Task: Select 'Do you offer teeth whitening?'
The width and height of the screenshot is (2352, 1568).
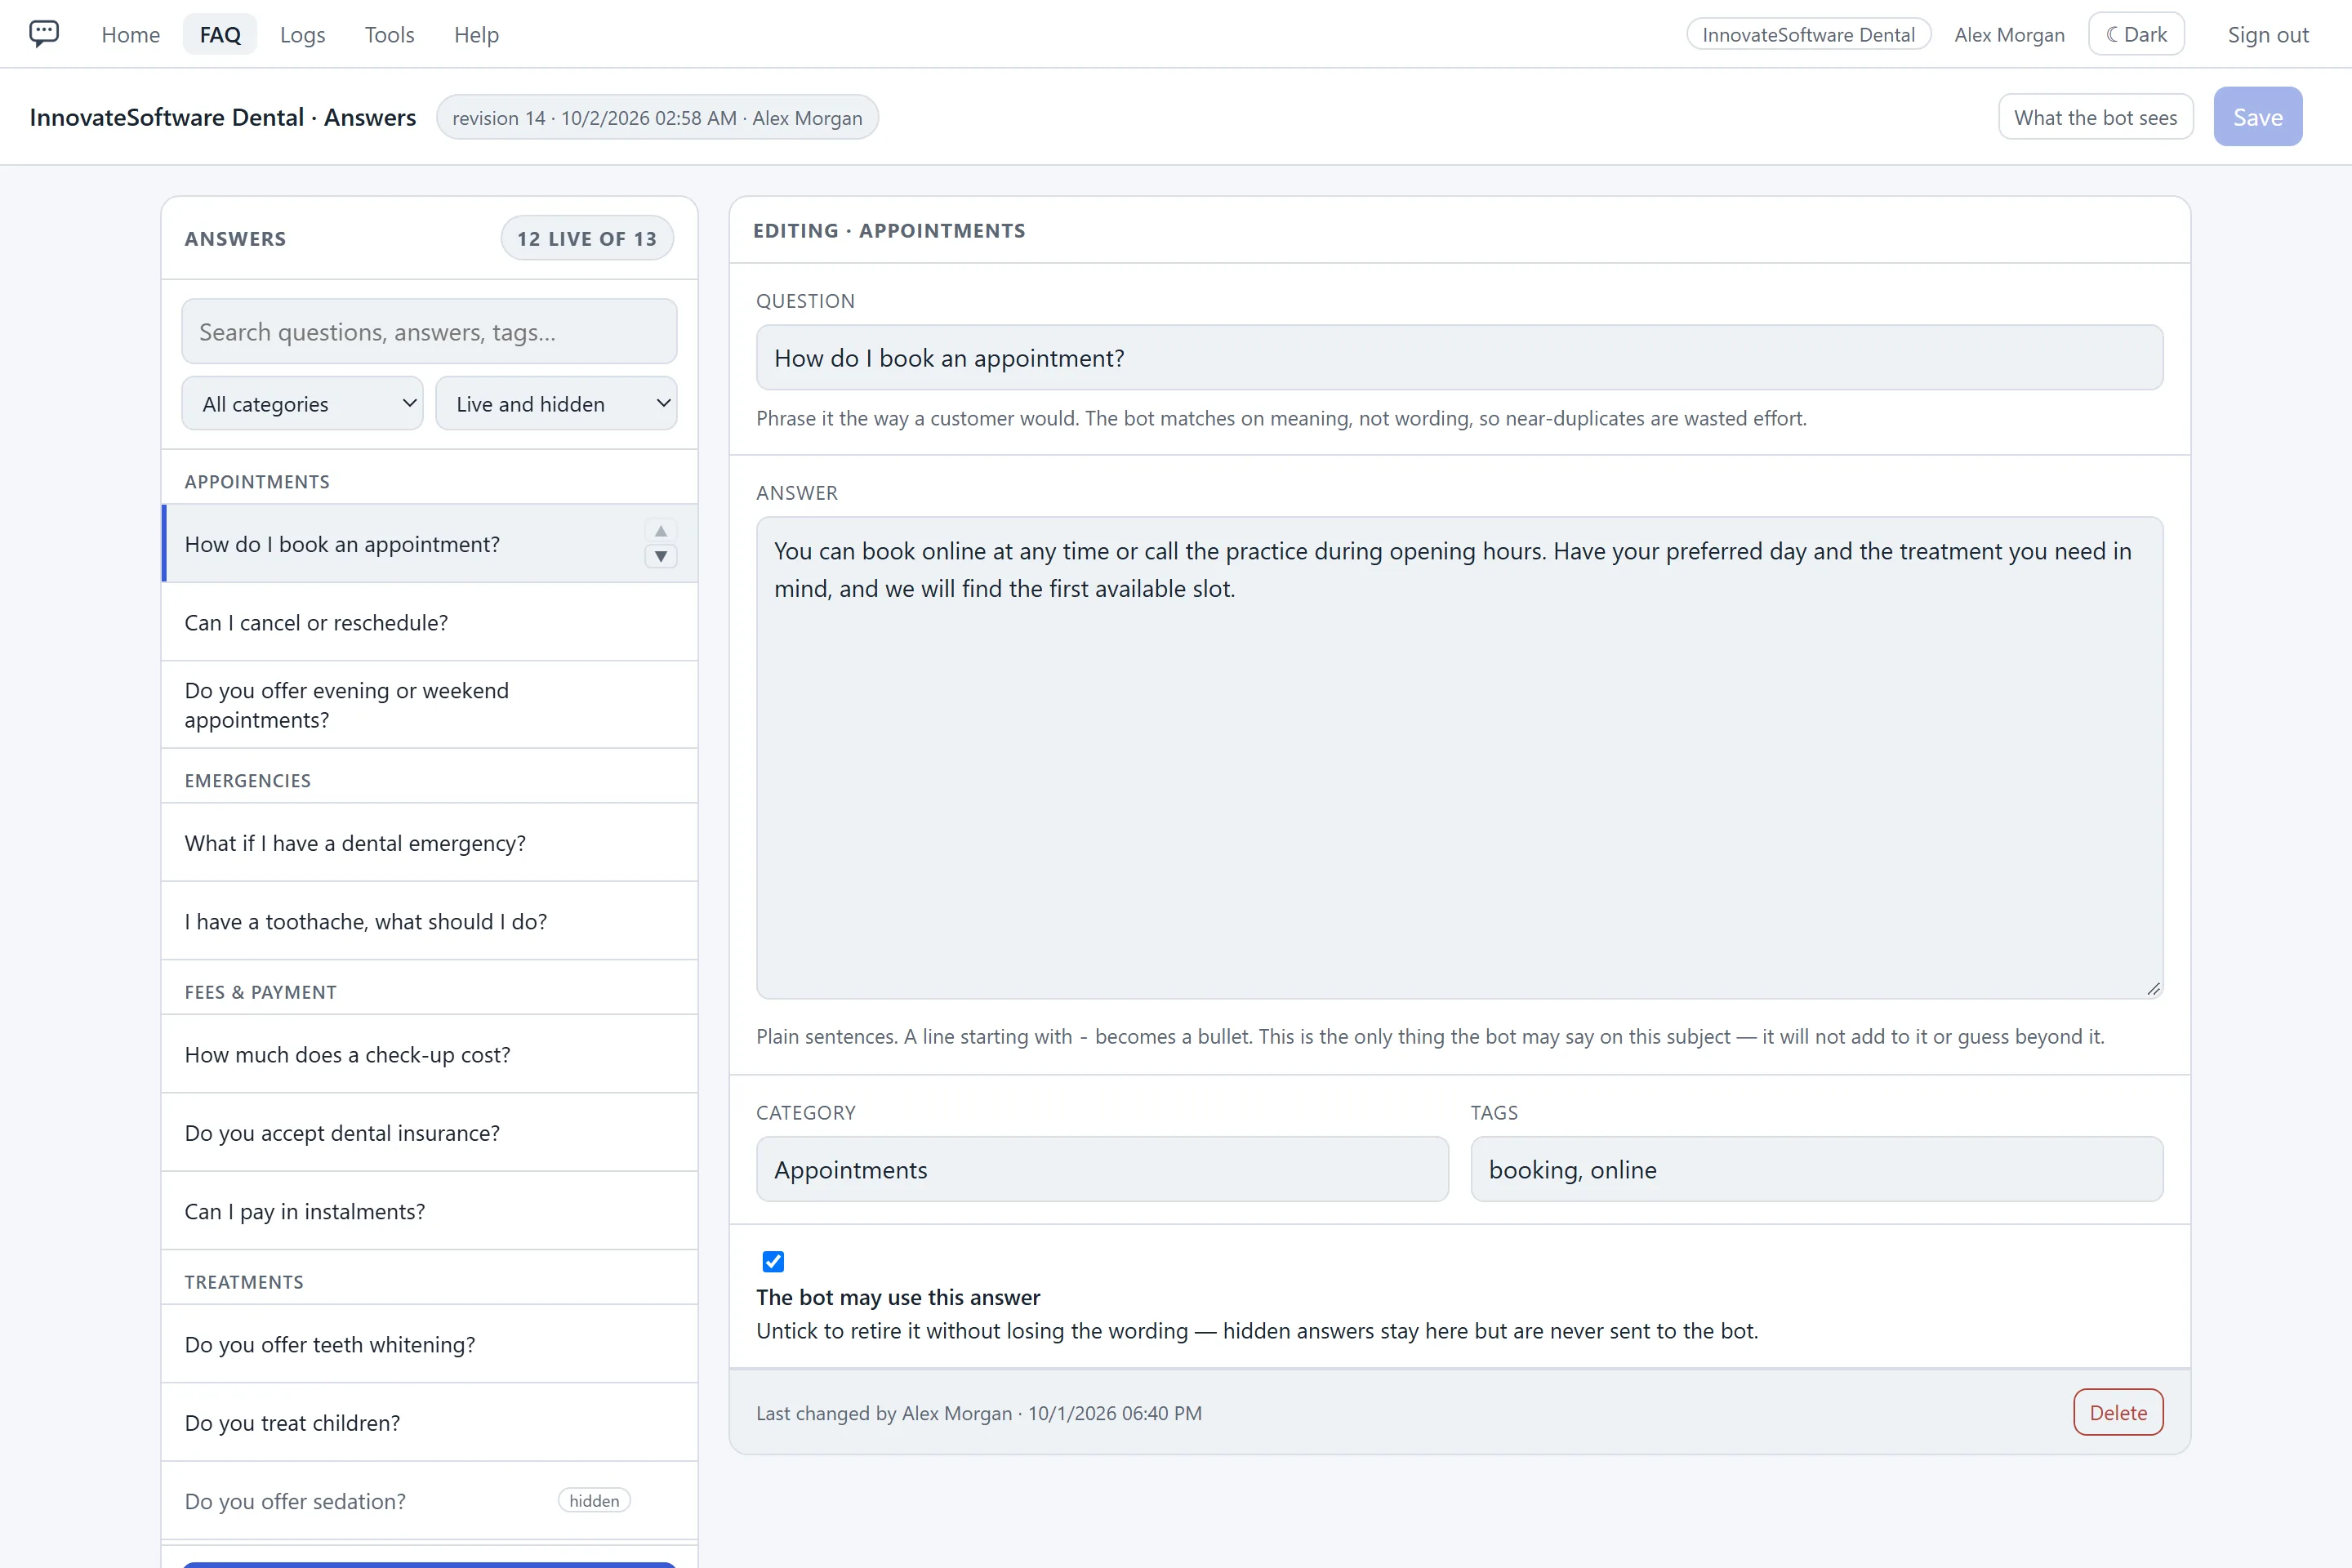Action: coord(429,1344)
